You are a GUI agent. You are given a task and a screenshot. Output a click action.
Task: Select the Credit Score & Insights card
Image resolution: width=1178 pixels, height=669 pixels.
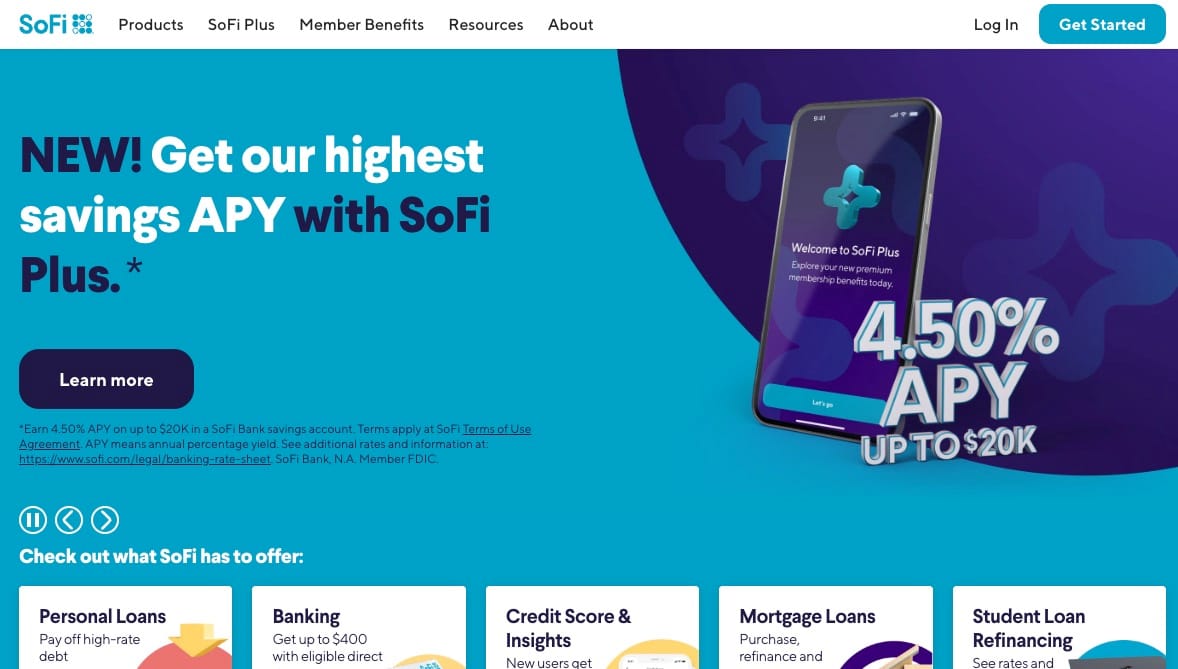592,628
